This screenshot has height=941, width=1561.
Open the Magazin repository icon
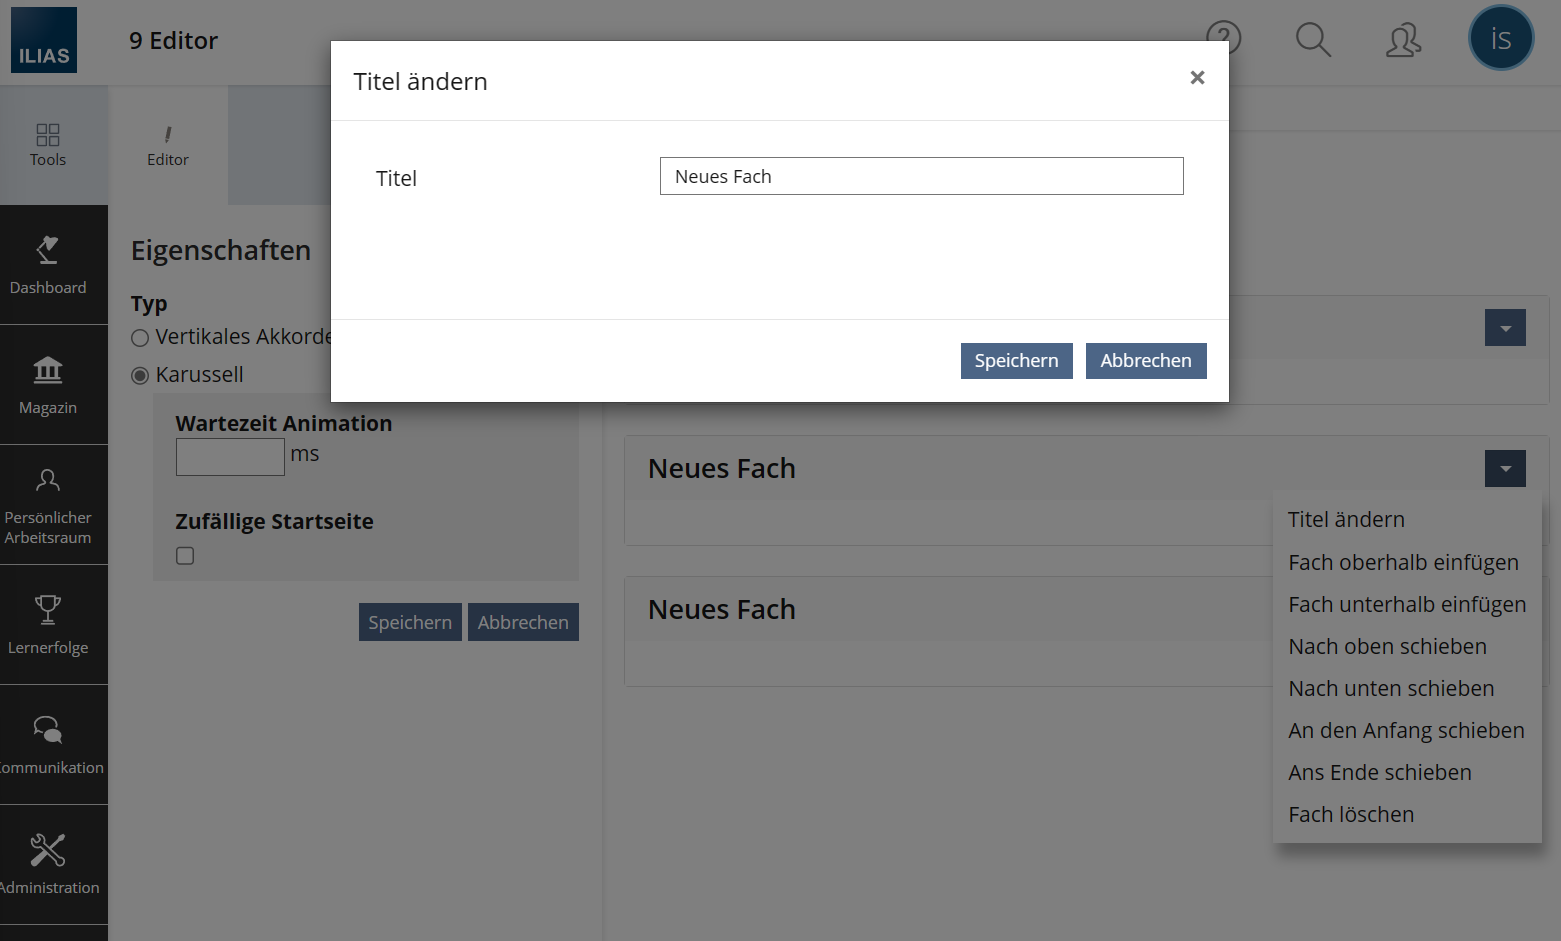[48, 385]
